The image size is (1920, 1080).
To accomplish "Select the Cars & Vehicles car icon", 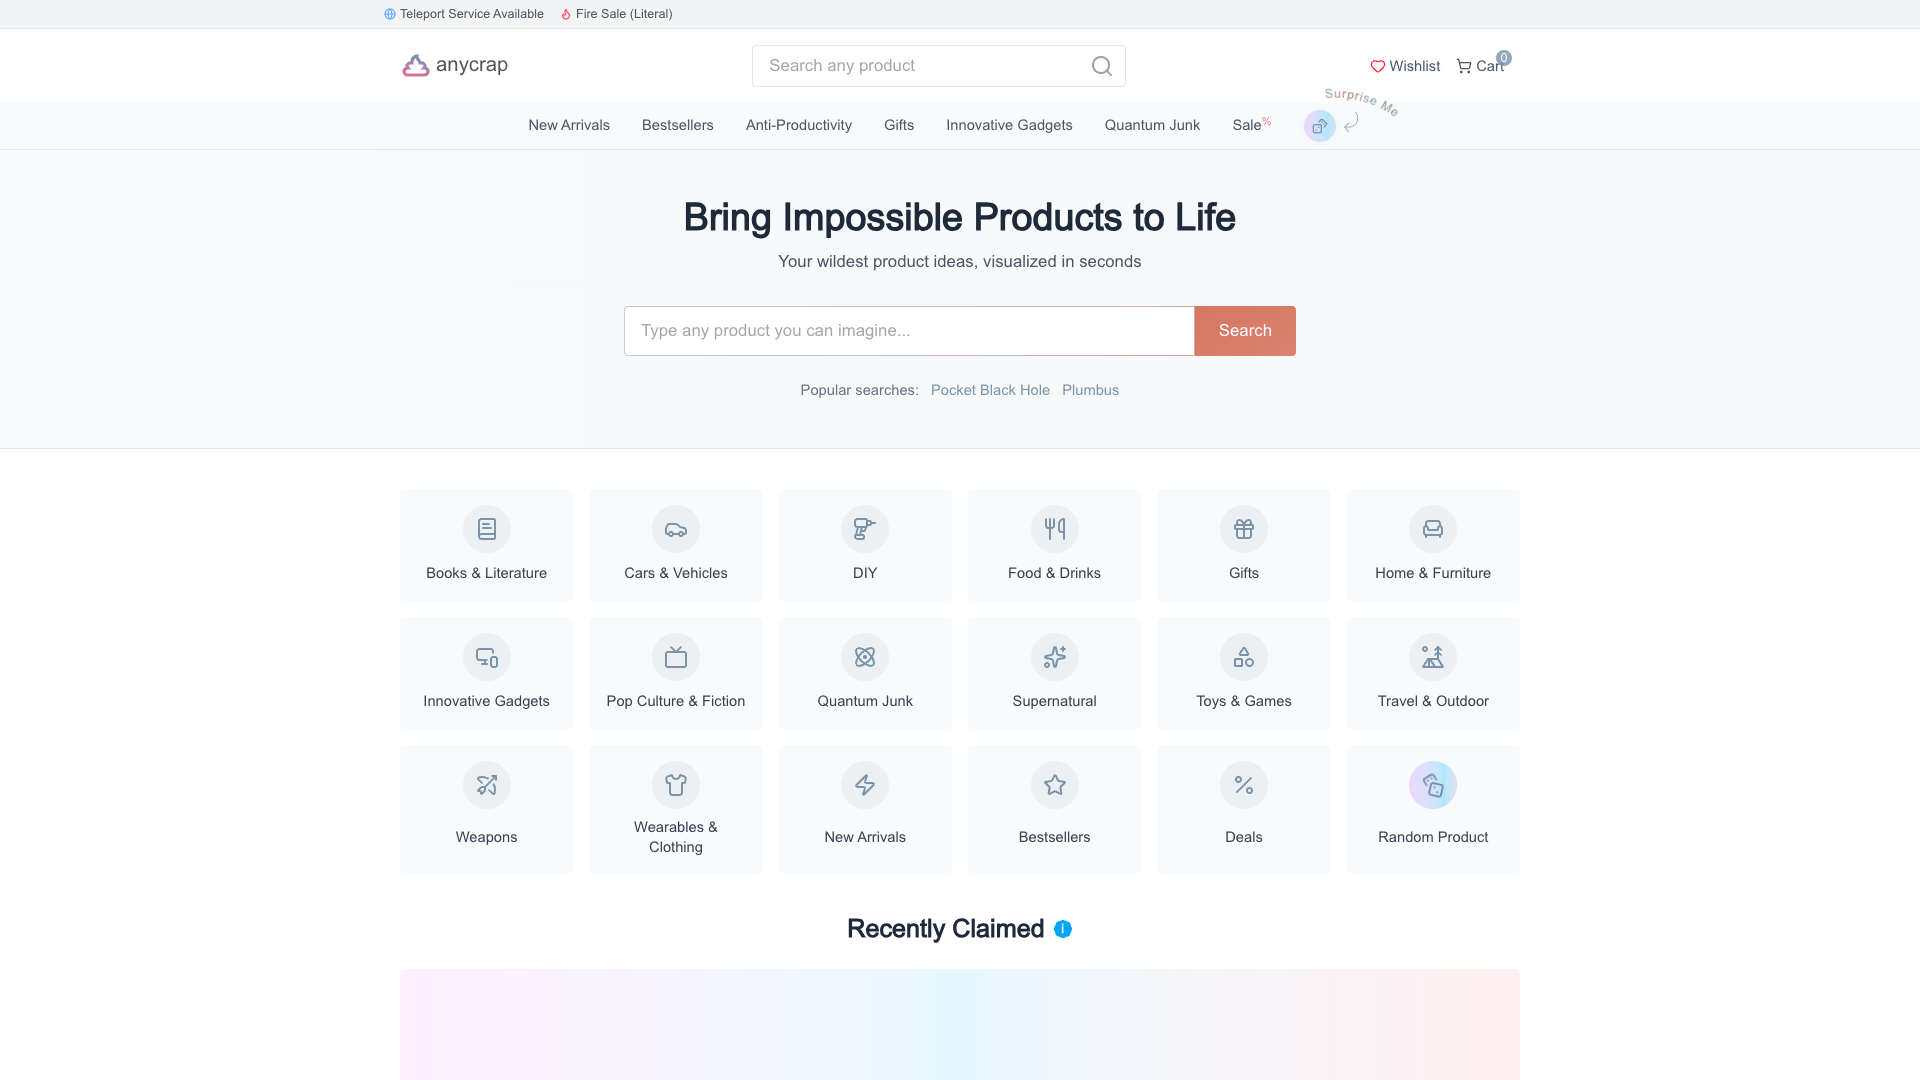I will [x=676, y=529].
